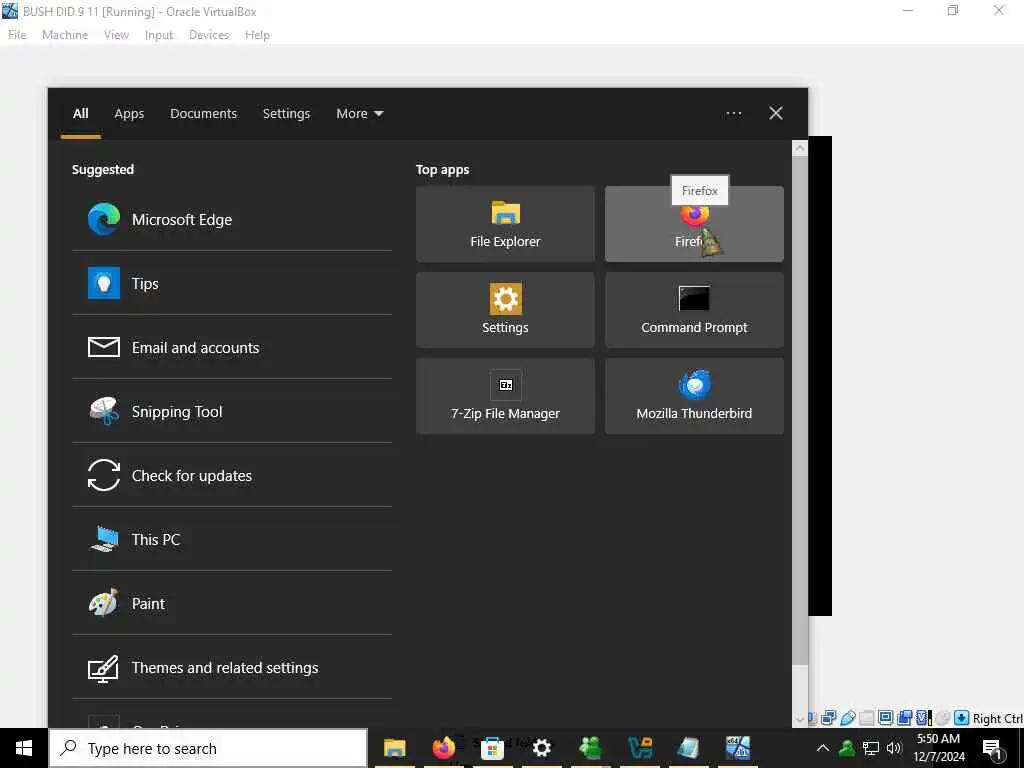Open File Explorer from the taskbar

[394, 748]
